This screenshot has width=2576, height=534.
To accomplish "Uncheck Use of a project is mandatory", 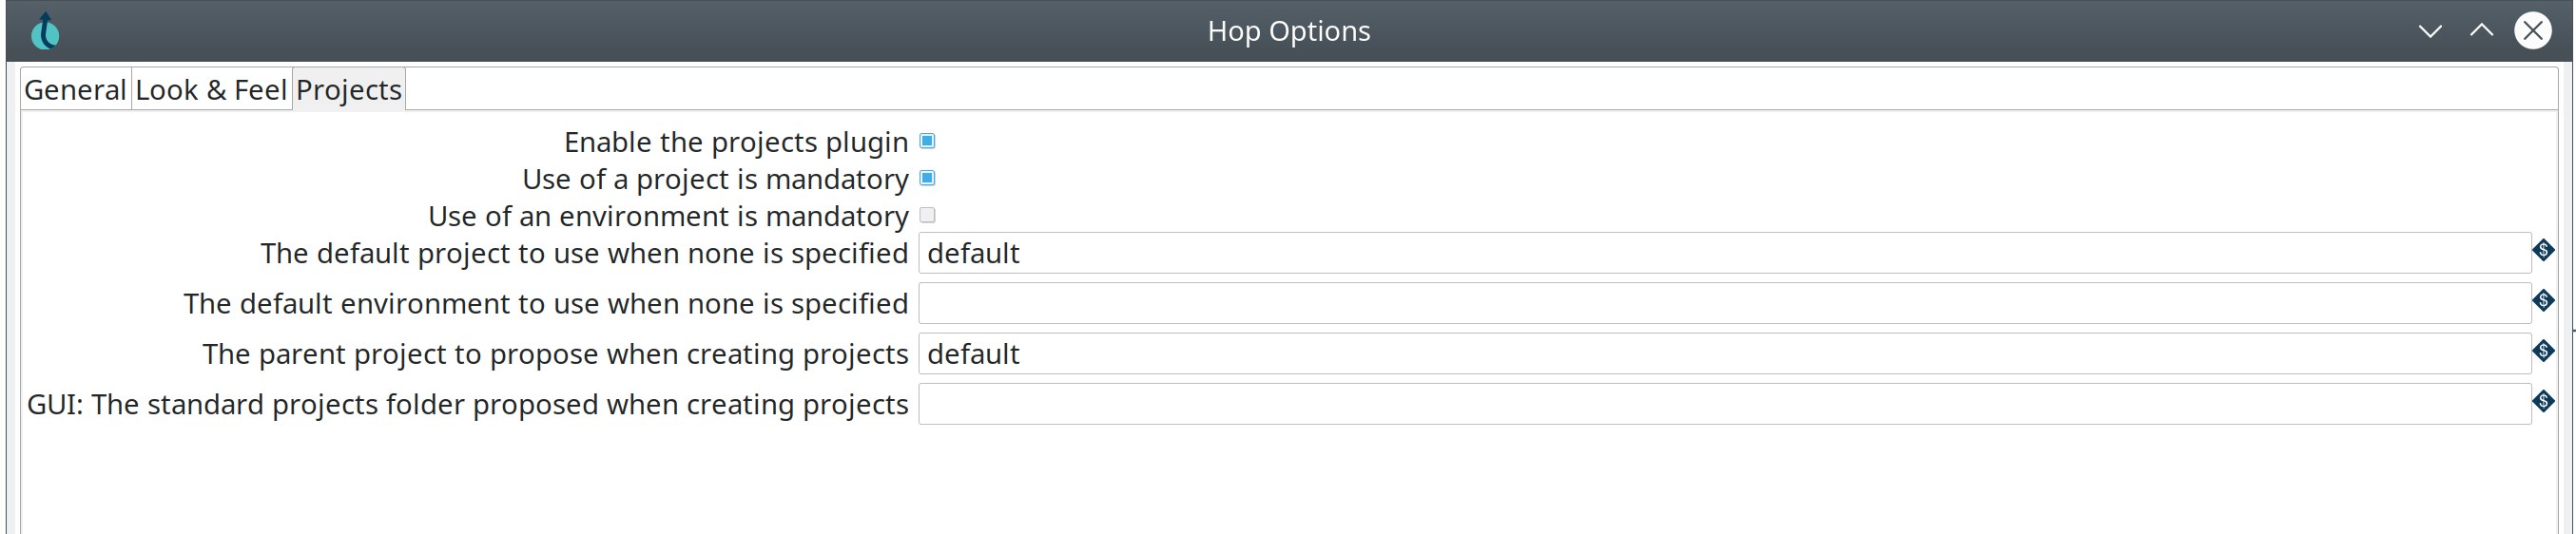I will point(927,178).
